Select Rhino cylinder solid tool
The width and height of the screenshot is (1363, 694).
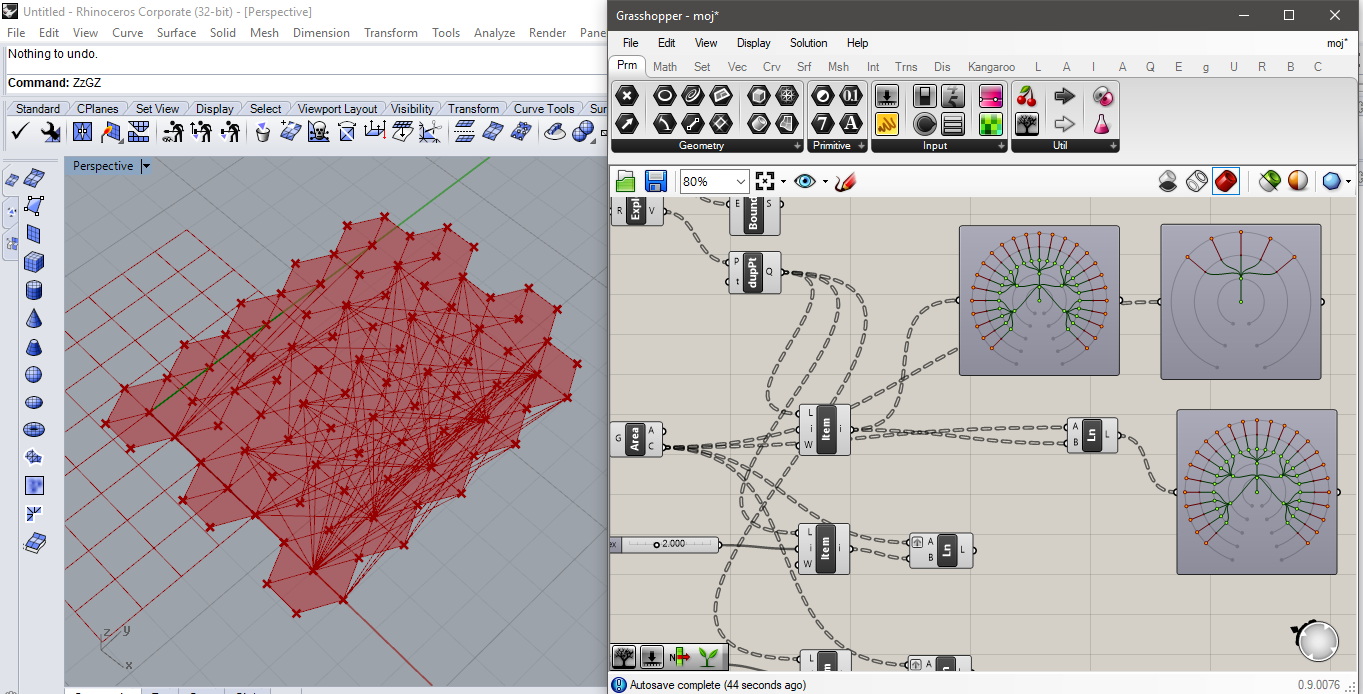click(x=34, y=291)
